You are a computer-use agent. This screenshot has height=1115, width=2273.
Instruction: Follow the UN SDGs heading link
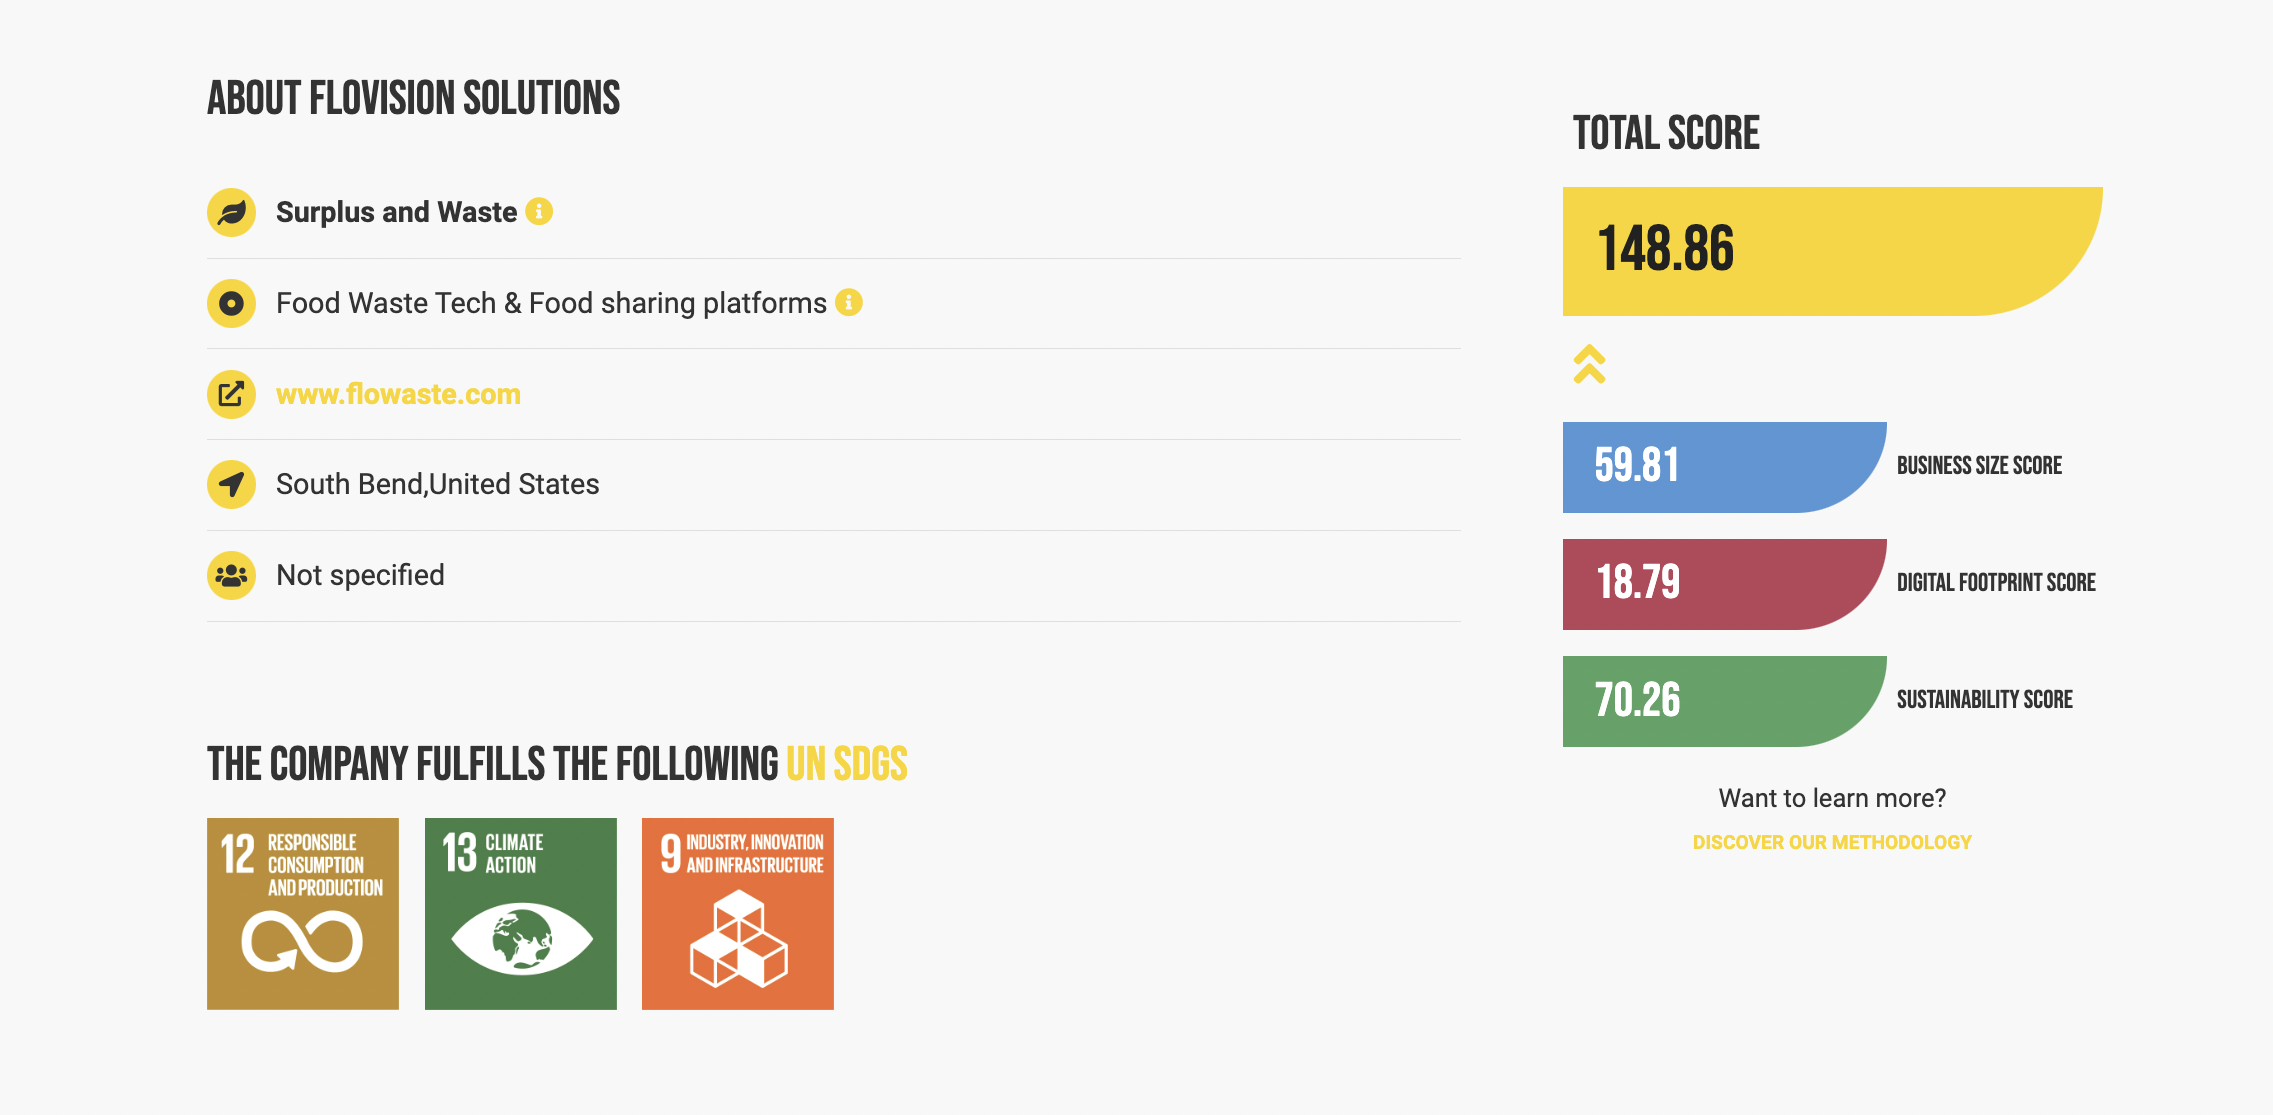click(846, 764)
